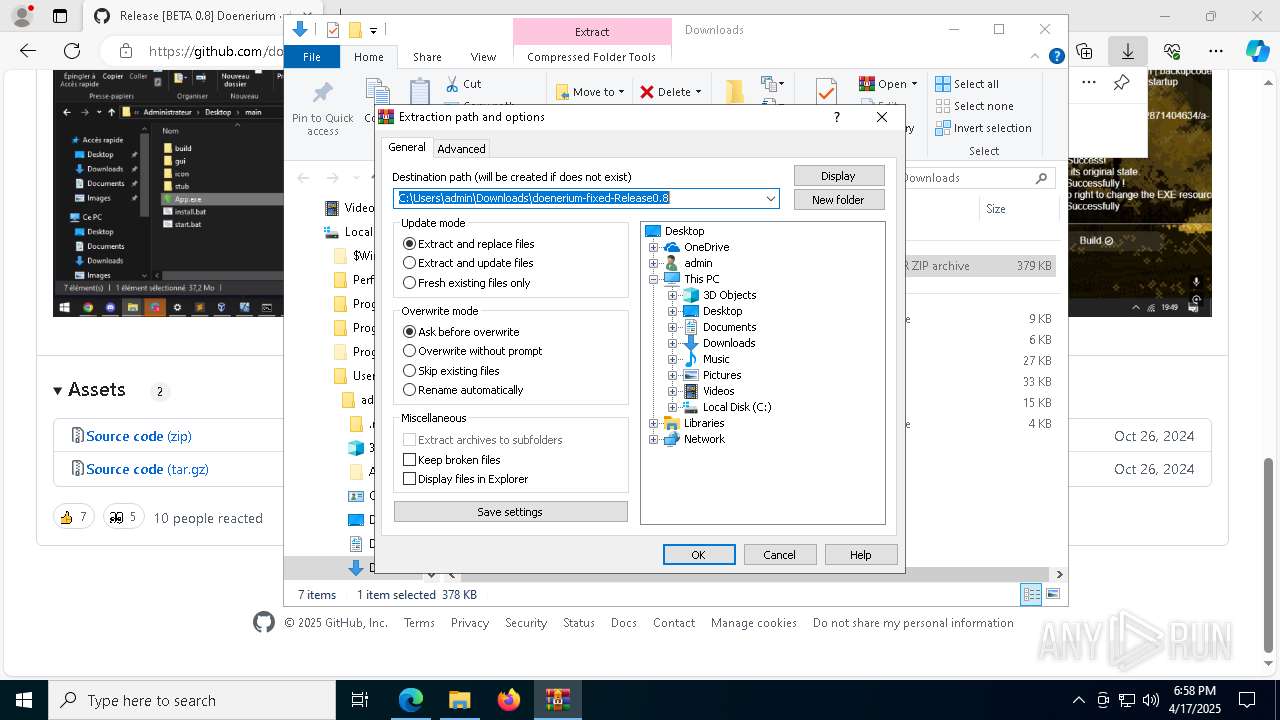Select Music folder in tree

706,359
